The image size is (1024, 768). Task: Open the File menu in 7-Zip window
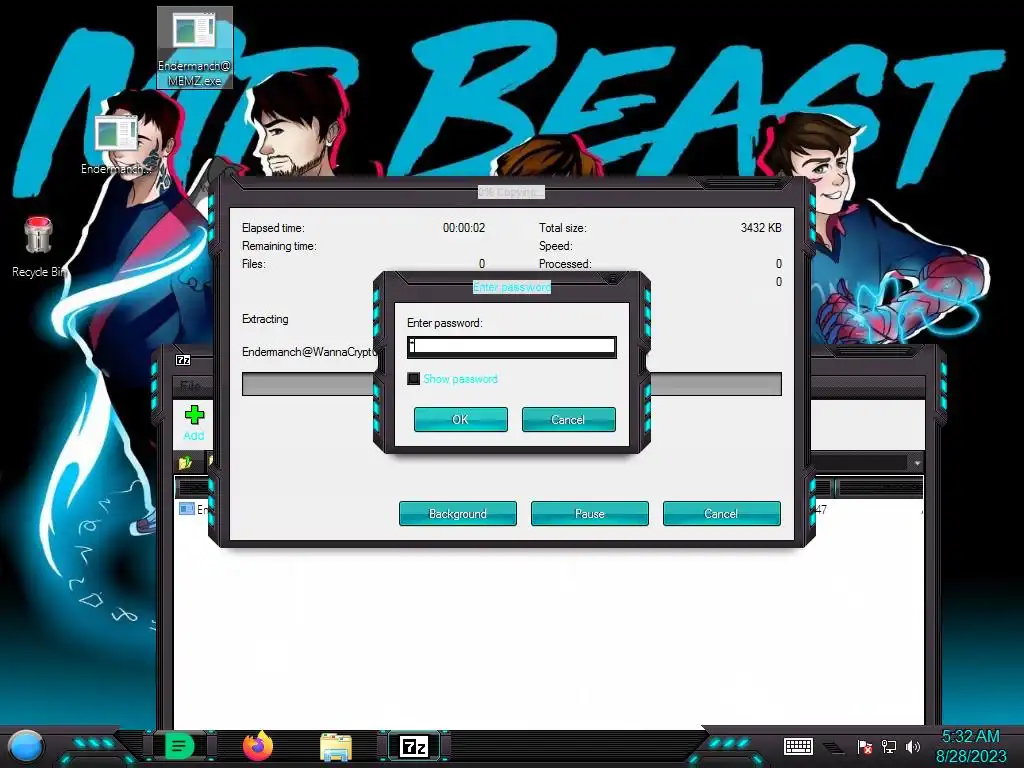click(190, 385)
